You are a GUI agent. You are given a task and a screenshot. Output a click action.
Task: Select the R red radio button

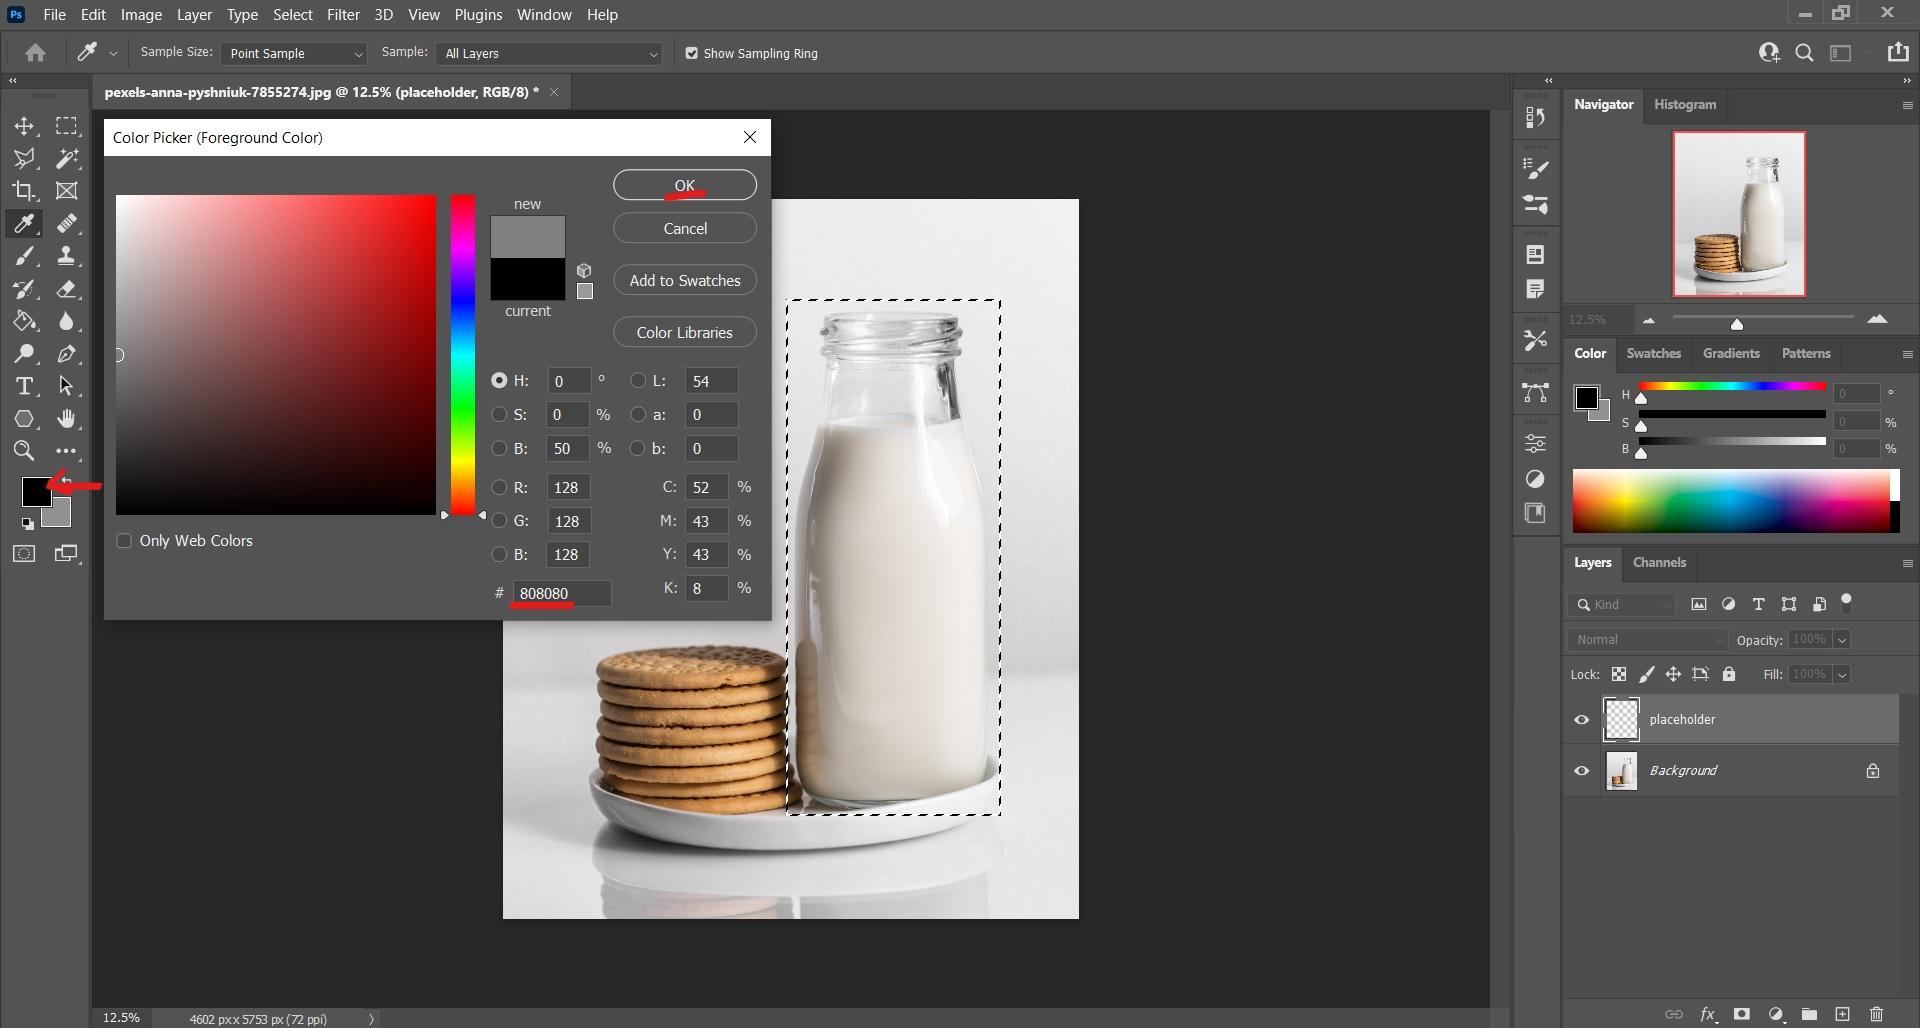[x=499, y=487]
